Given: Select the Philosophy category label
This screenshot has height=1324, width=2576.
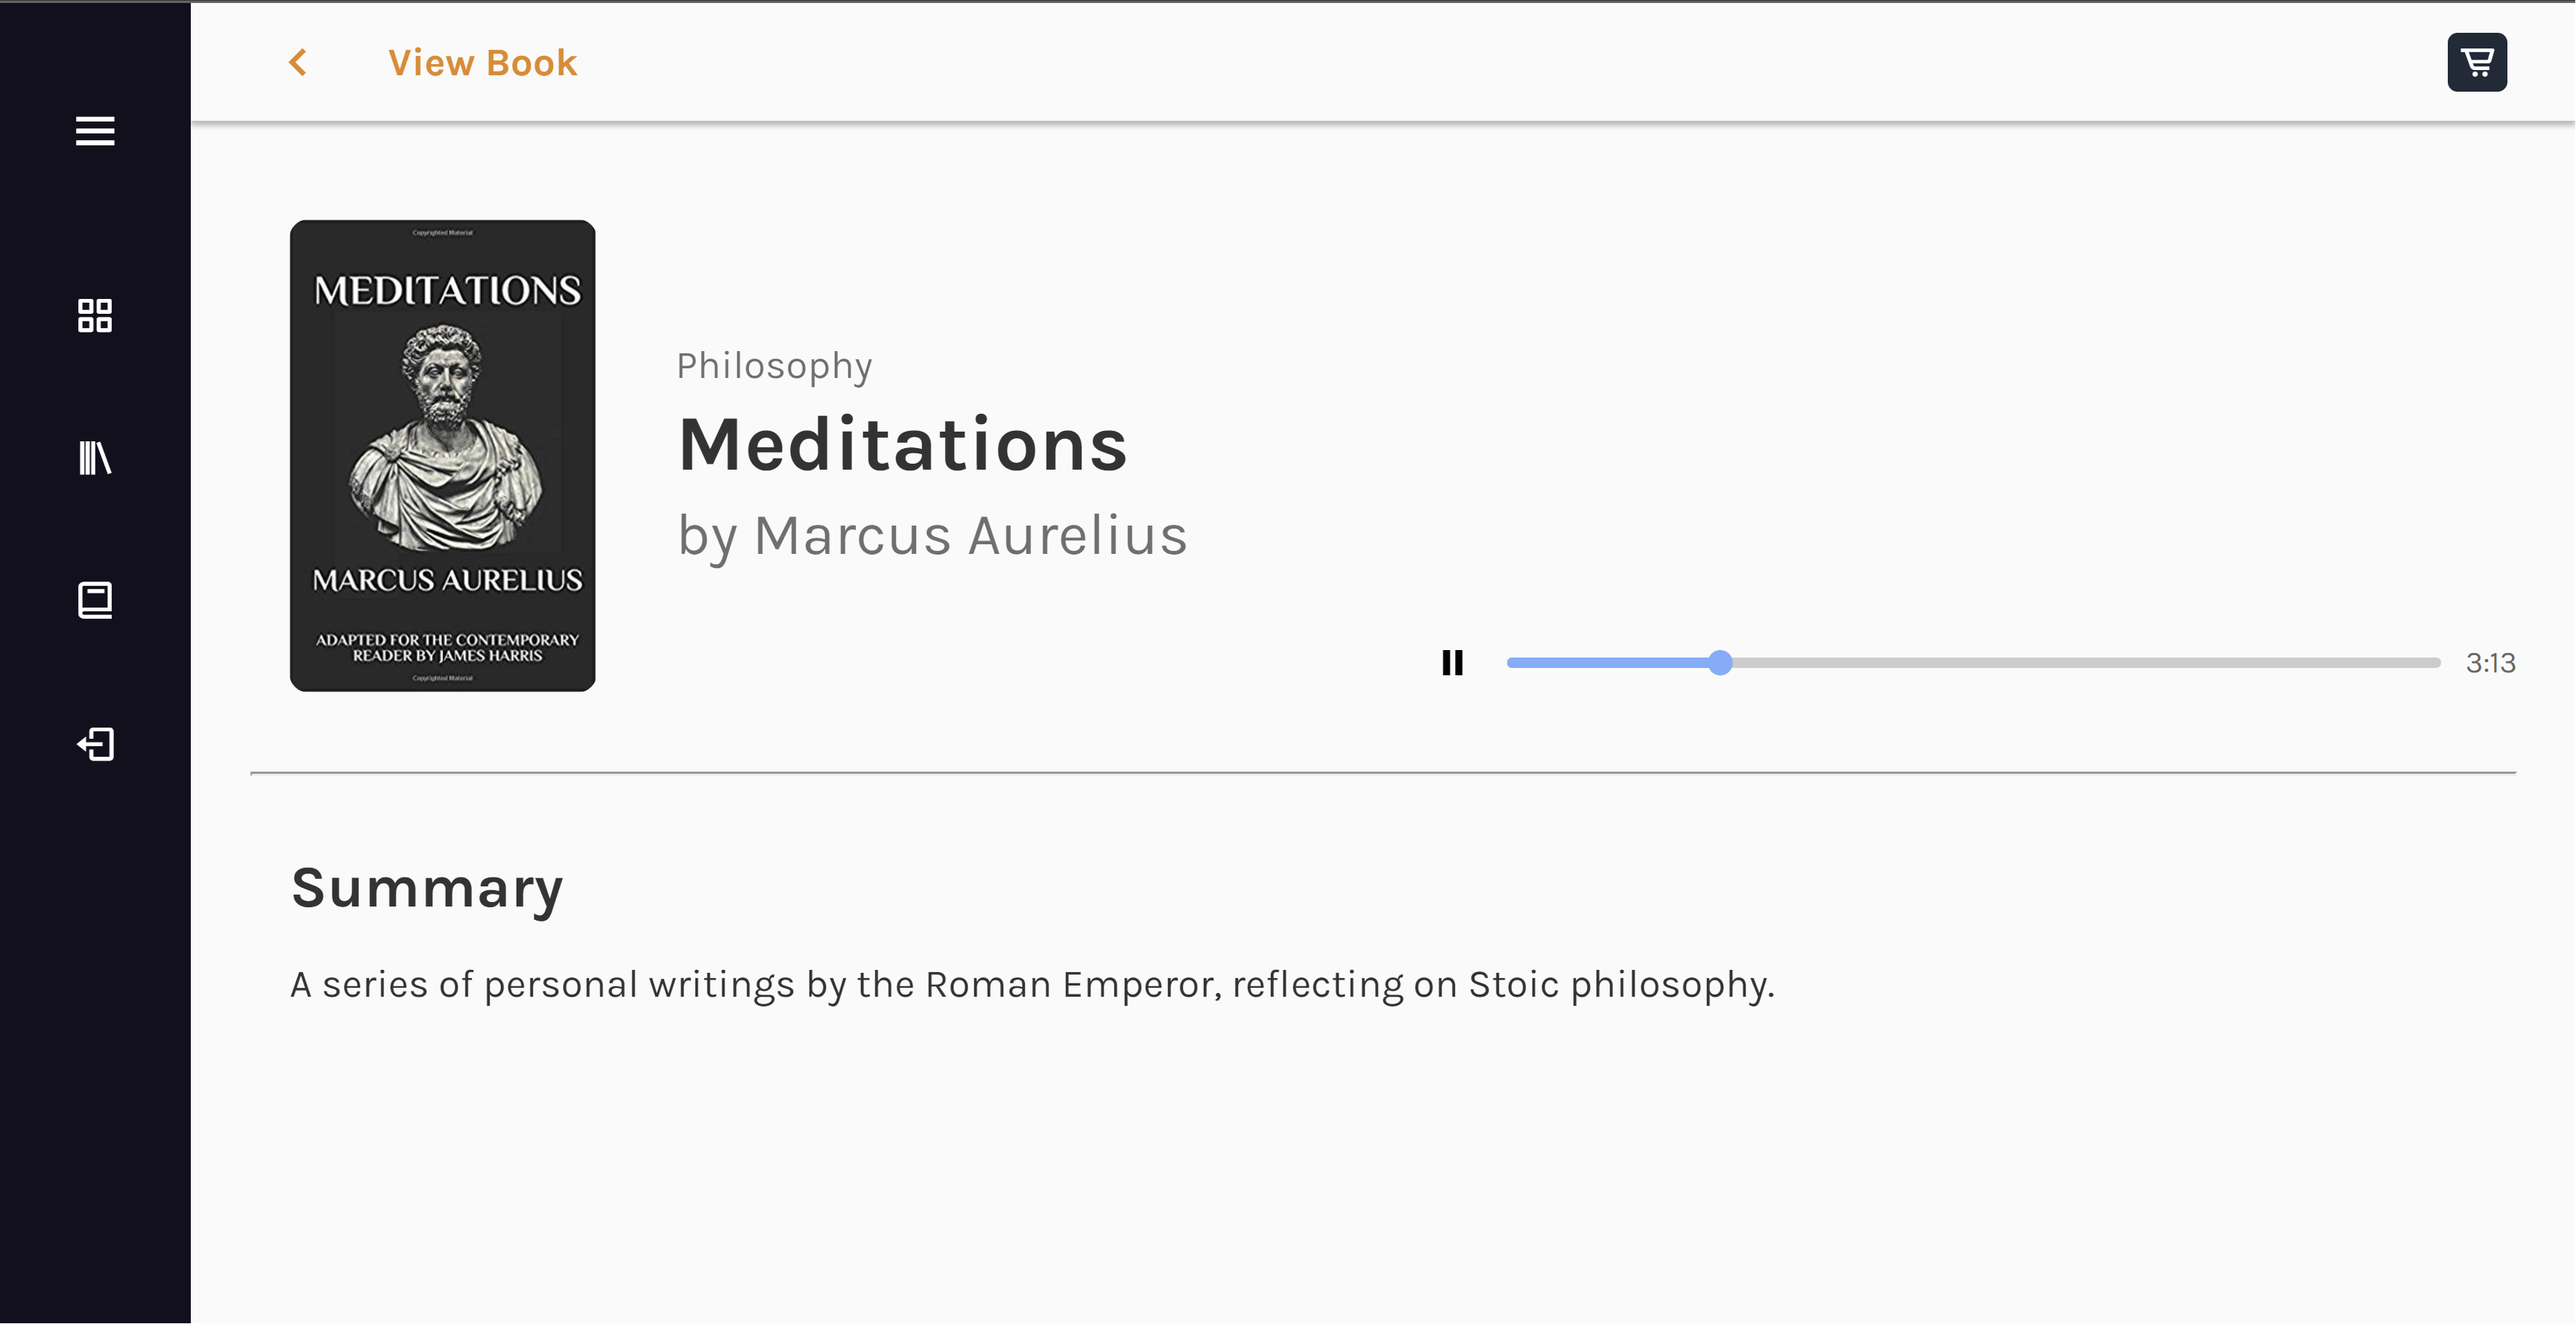Looking at the screenshot, I should click(775, 366).
